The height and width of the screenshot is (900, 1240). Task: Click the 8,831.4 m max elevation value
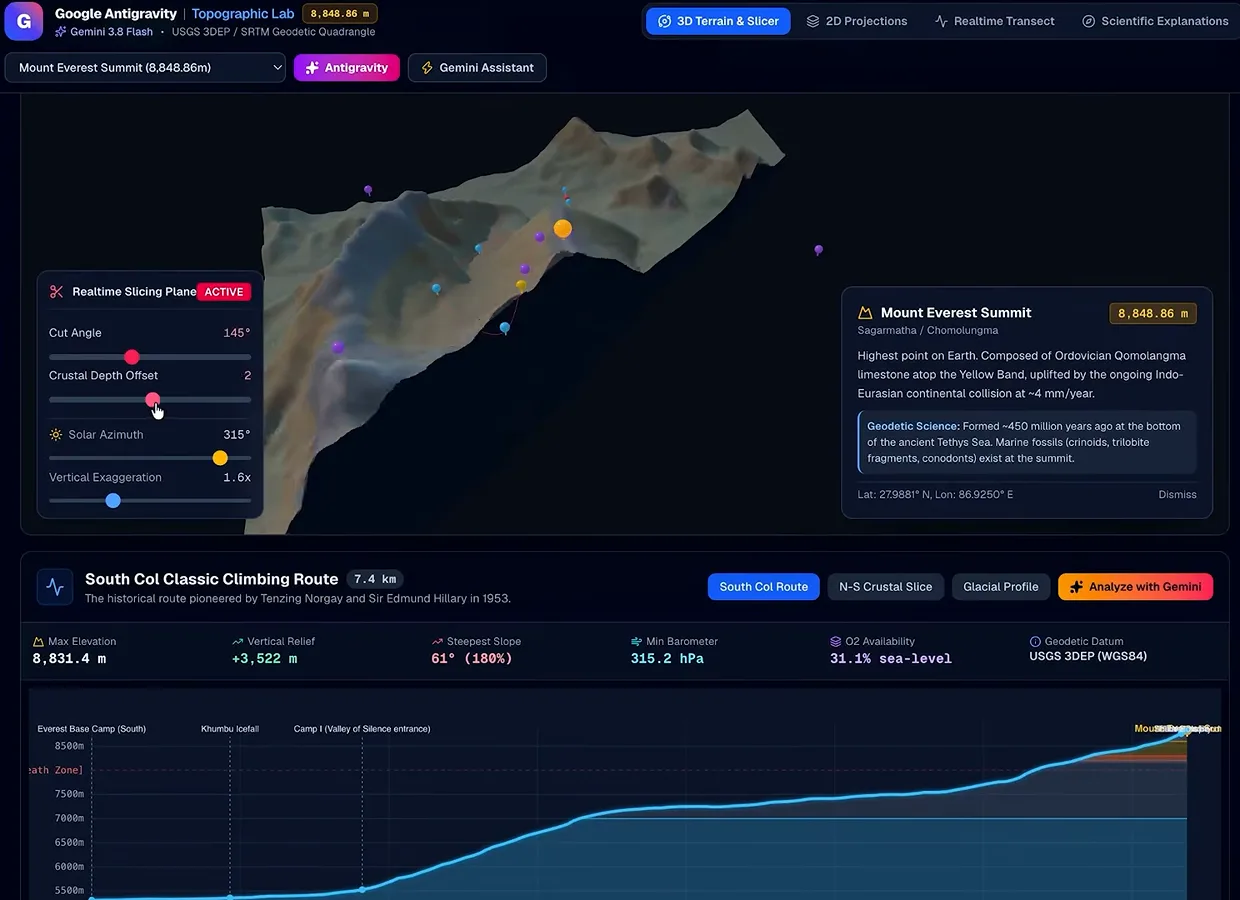point(69,659)
